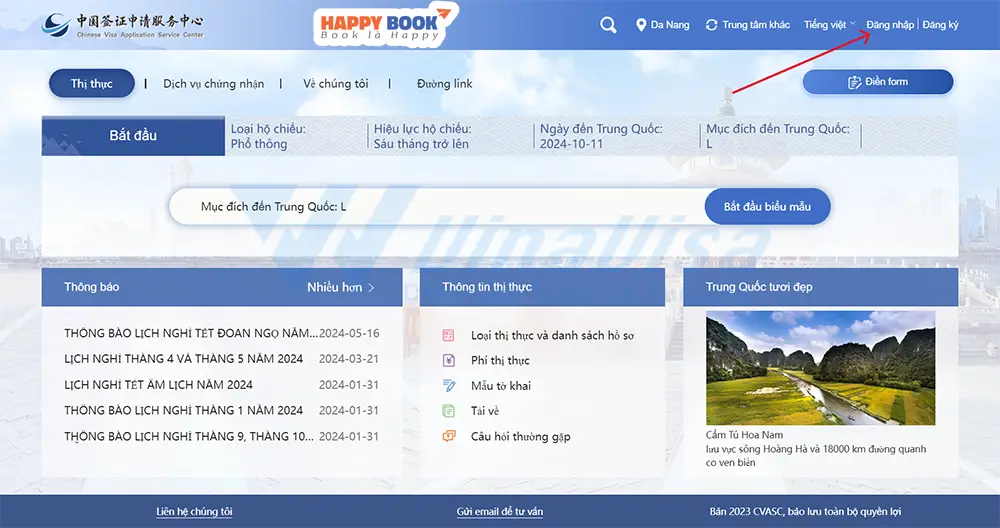
Task: Click the document icon beside Tải về
Action: point(448,411)
